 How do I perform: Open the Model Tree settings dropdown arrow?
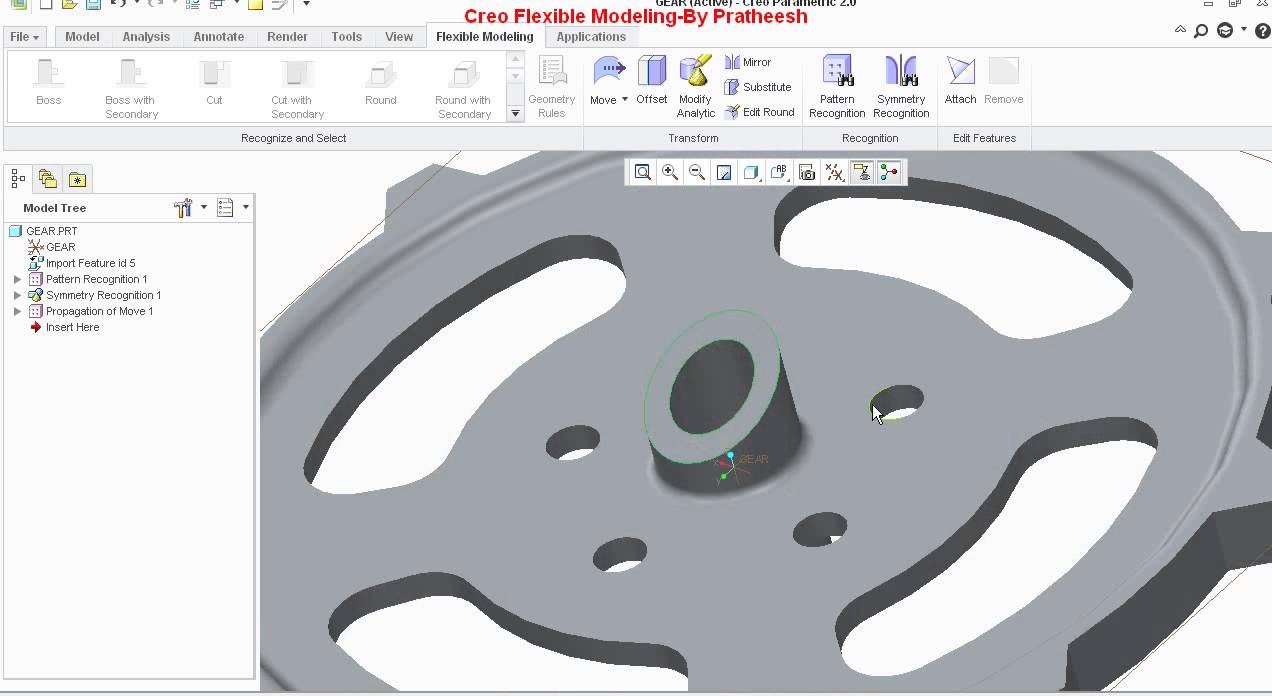(x=204, y=208)
